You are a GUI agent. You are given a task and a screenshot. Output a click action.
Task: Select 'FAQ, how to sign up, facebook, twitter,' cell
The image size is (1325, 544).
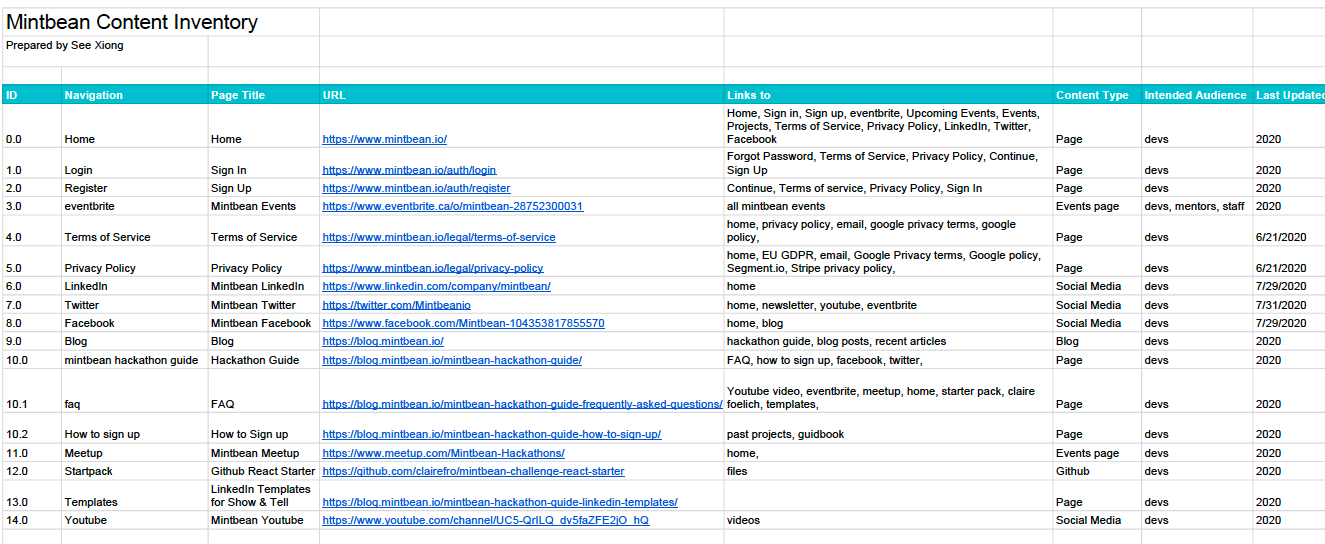(x=889, y=360)
